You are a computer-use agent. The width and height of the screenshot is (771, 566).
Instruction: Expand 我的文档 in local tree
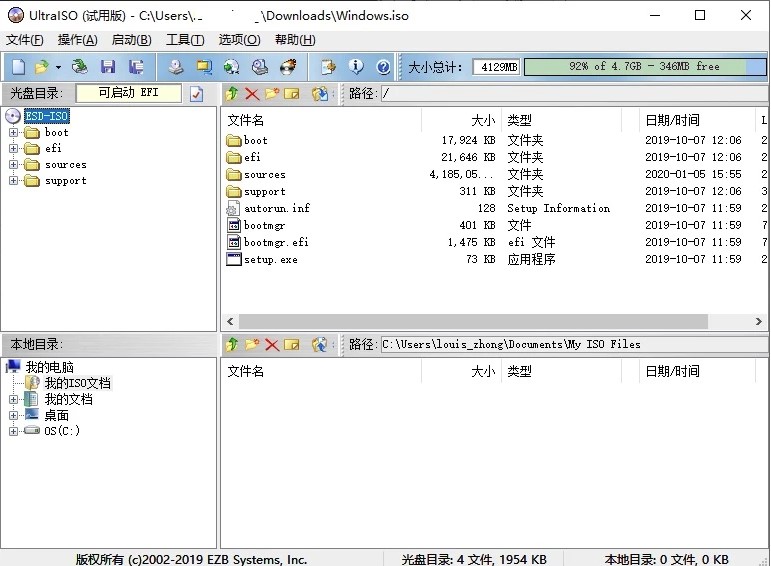(x=13, y=399)
